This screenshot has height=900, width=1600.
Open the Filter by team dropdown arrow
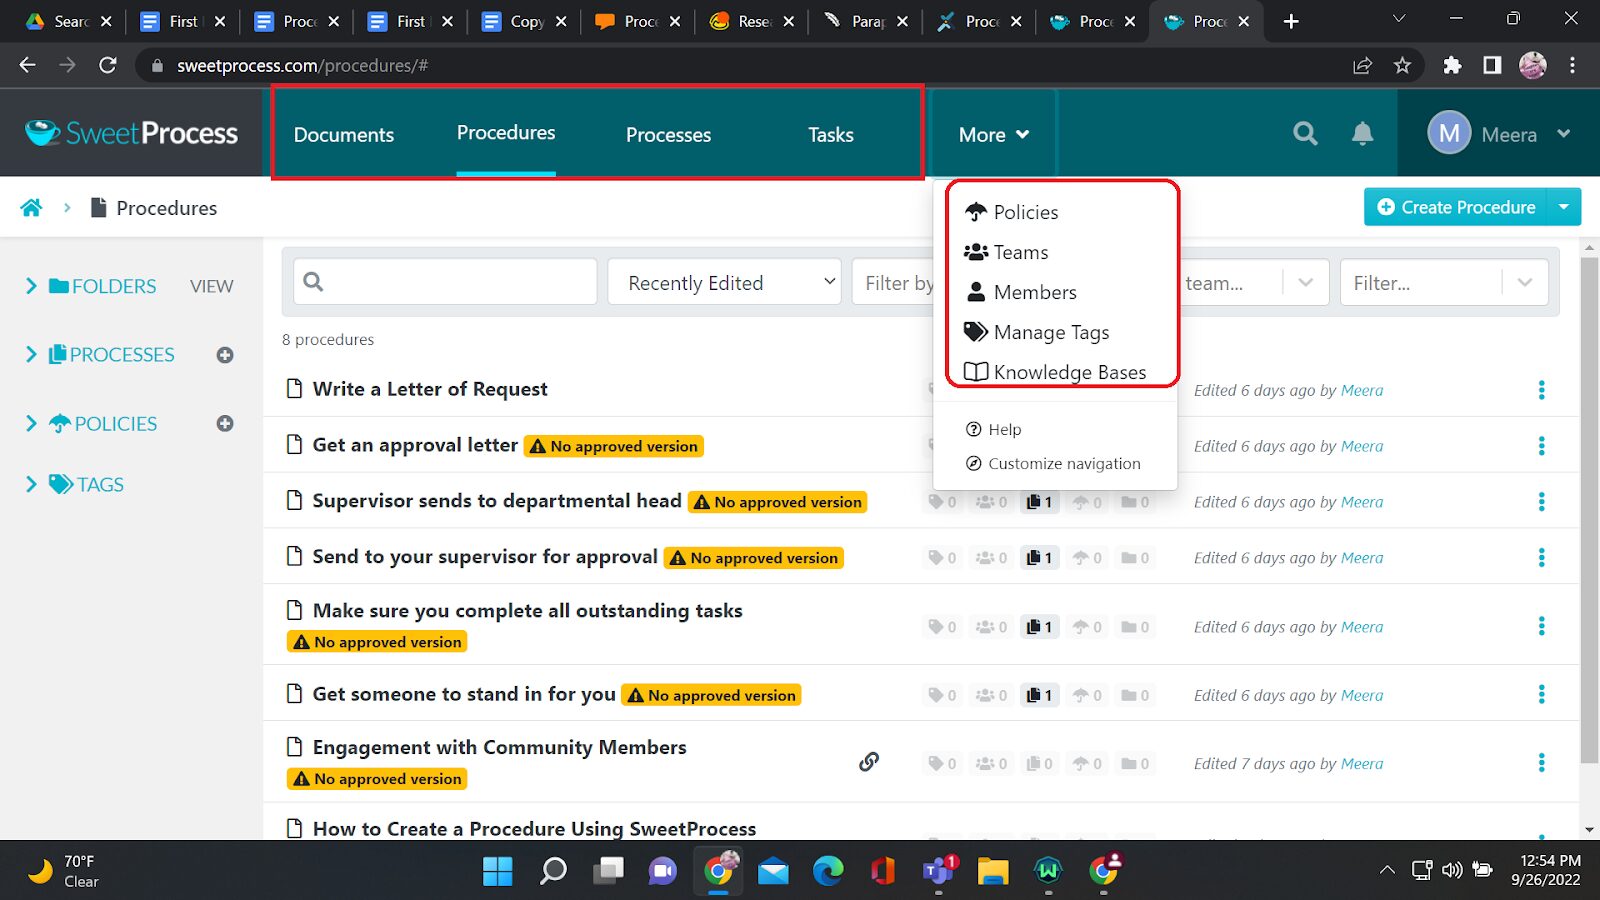click(1305, 283)
